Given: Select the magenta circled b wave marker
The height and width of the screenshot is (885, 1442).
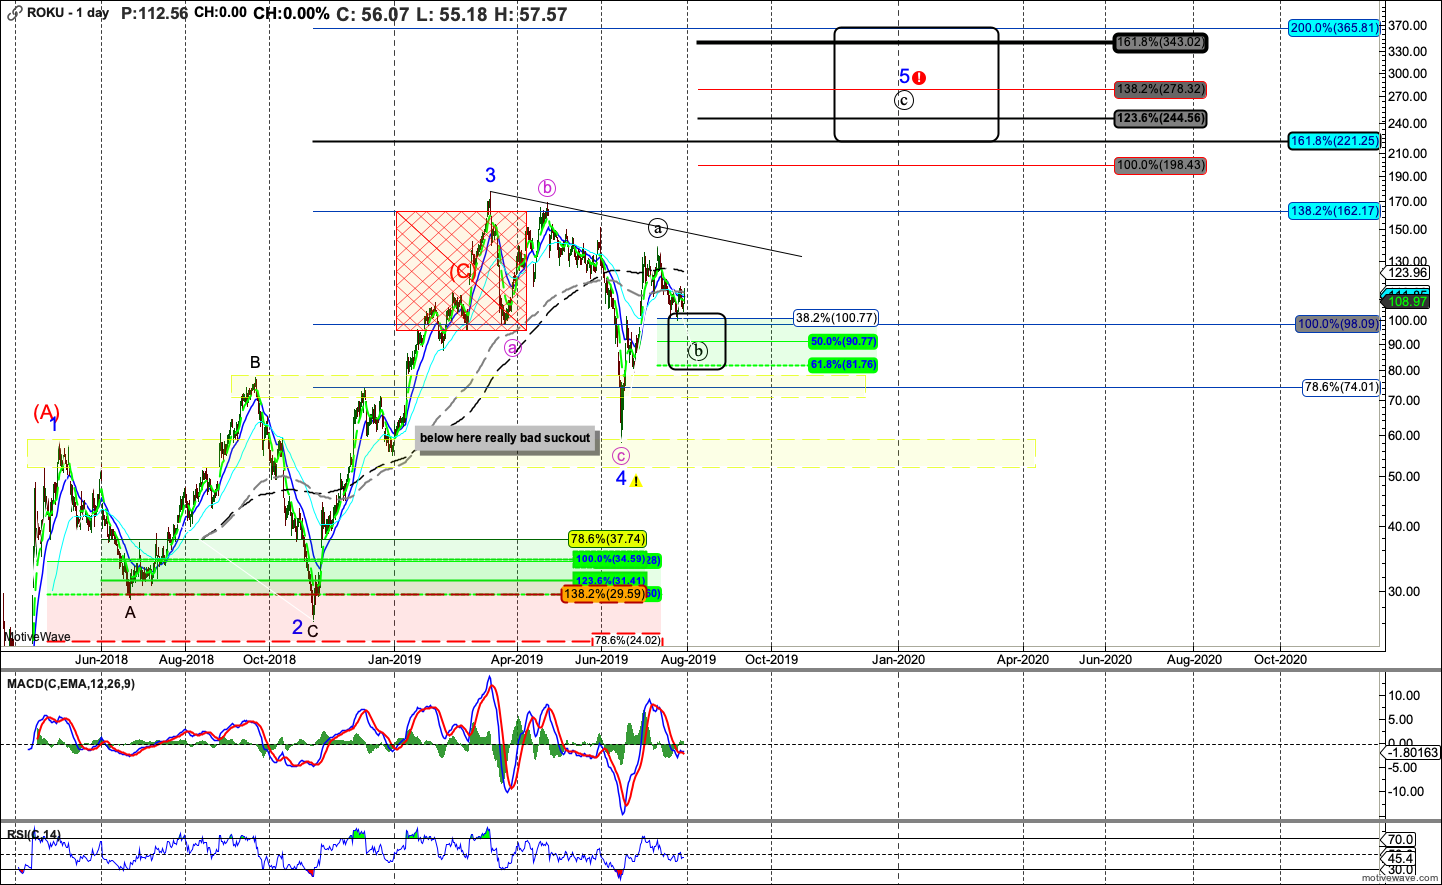Looking at the screenshot, I should (x=547, y=188).
